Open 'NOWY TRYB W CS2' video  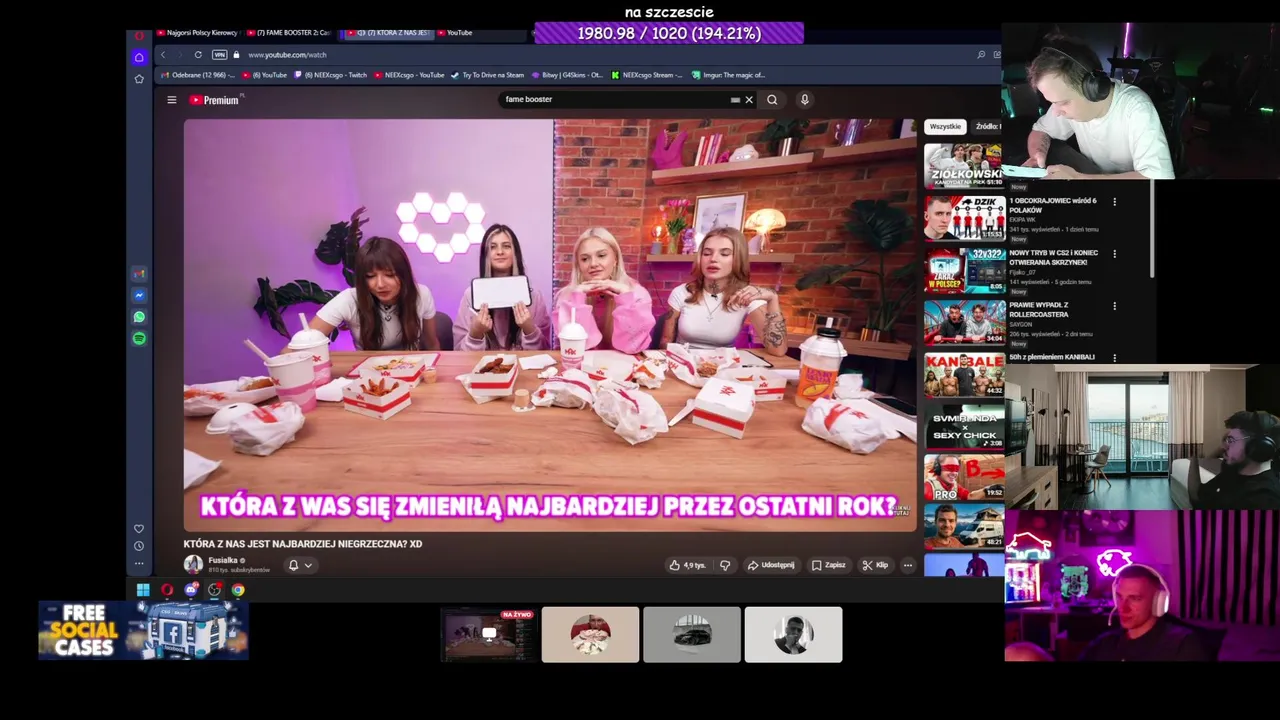click(x=1053, y=257)
